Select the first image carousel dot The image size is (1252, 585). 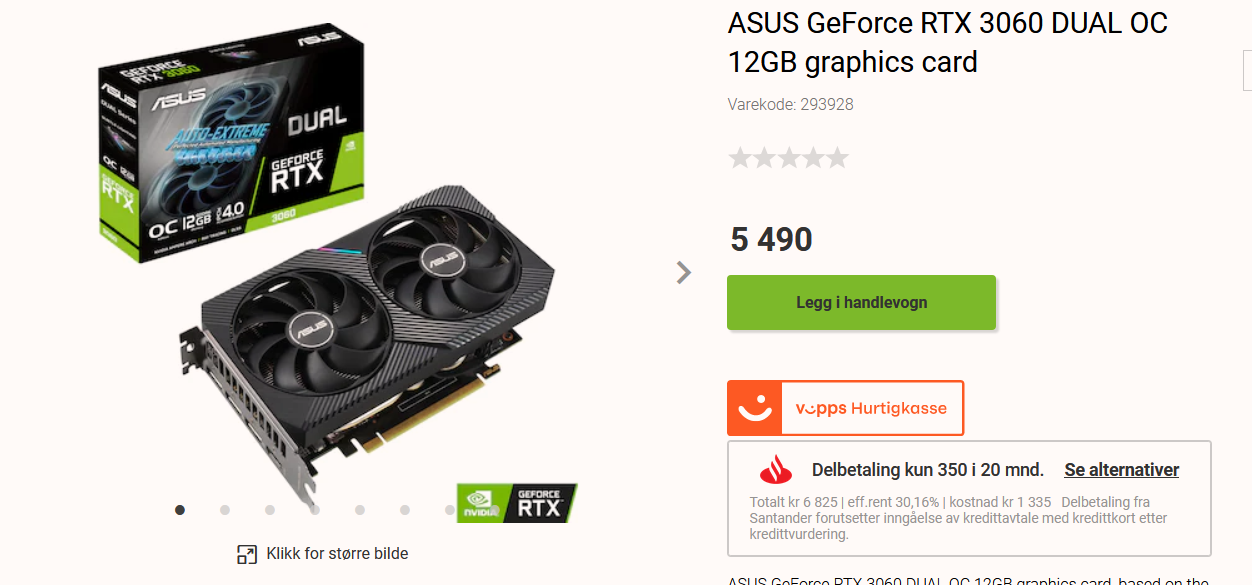click(180, 510)
